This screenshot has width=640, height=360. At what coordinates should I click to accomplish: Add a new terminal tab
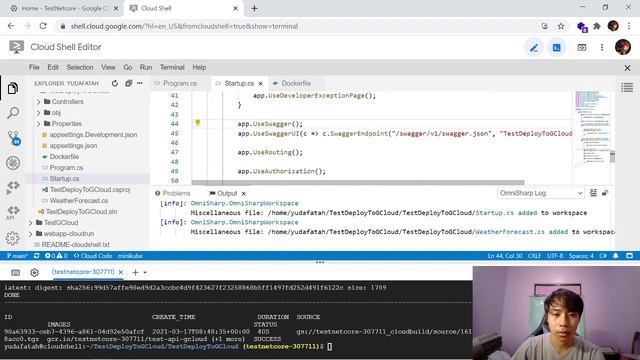[x=135, y=272]
